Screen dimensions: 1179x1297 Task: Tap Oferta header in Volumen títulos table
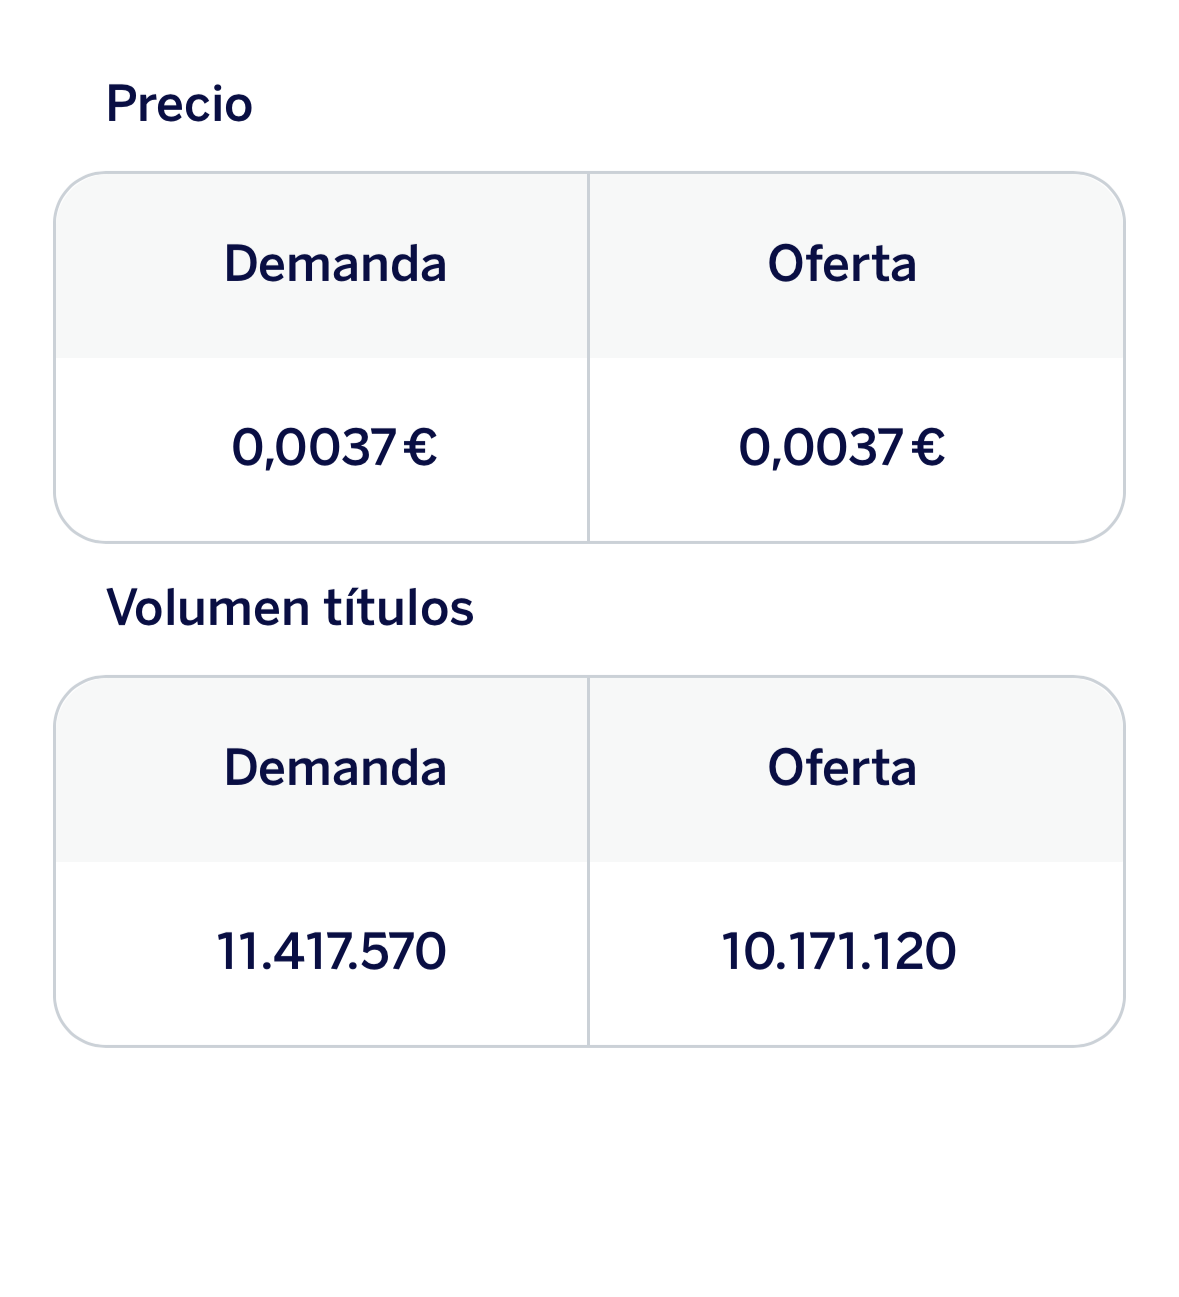(842, 768)
